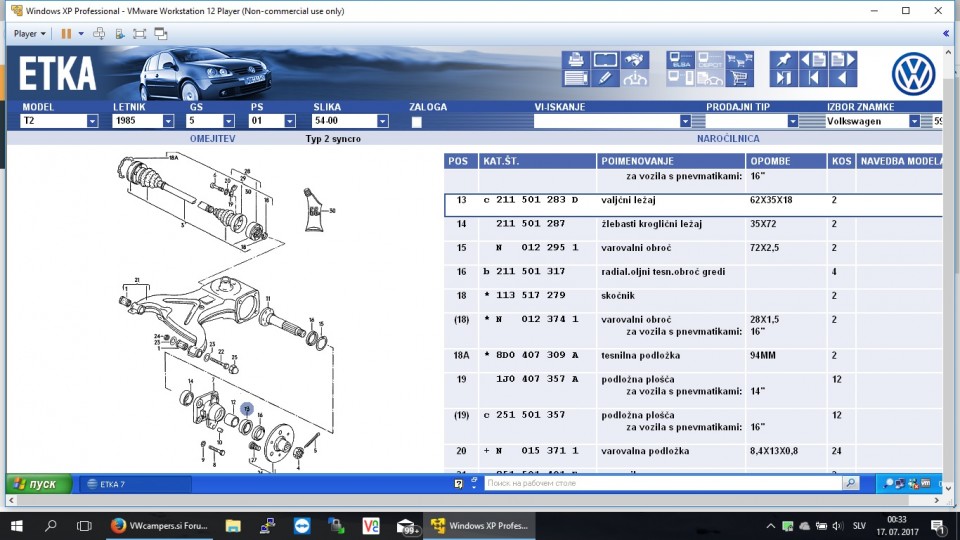Click part number 251 501 357

coord(530,414)
